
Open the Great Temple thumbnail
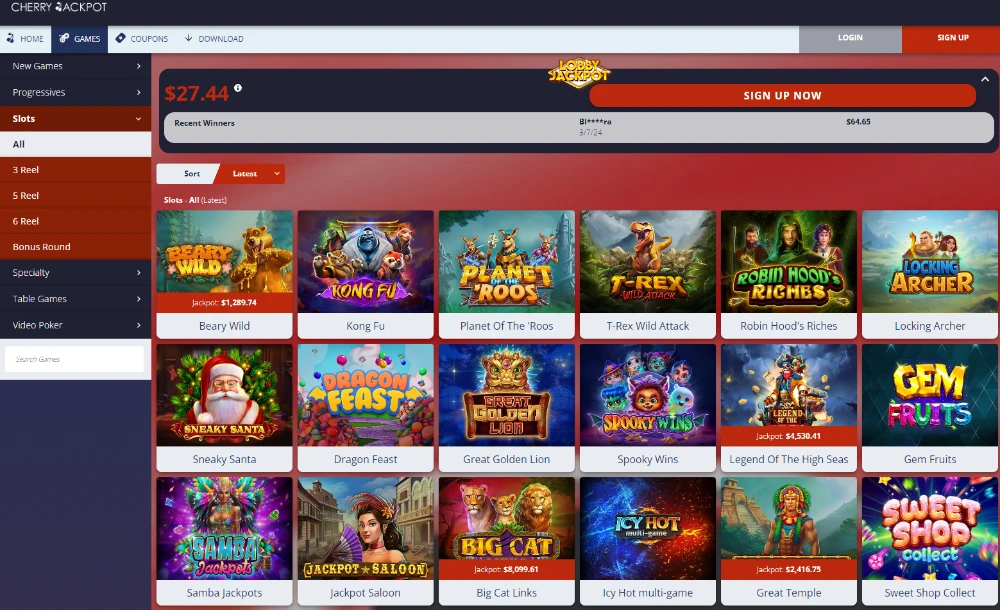tap(789, 528)
